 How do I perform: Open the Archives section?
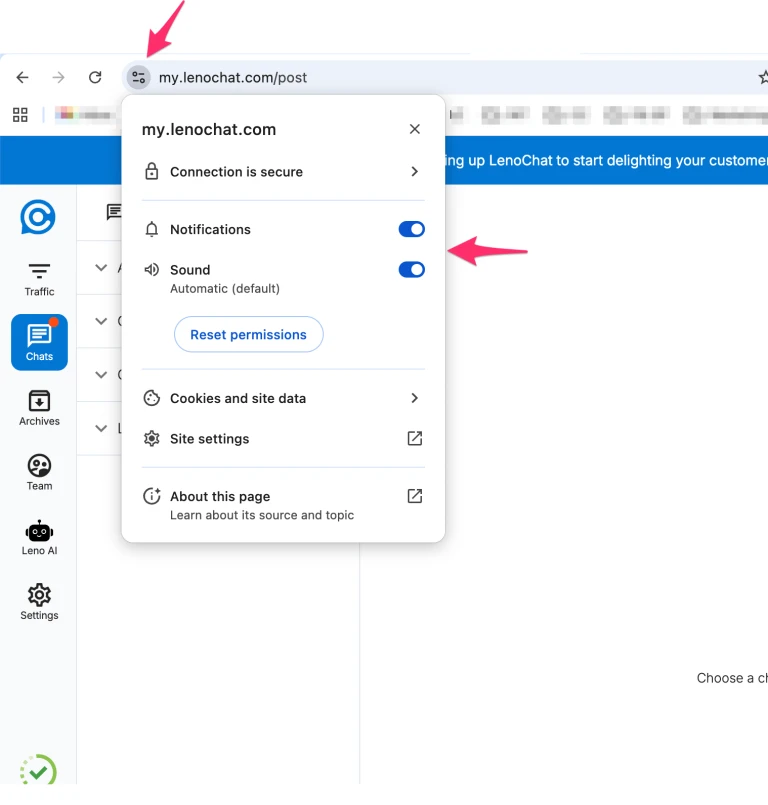point(39,408)
